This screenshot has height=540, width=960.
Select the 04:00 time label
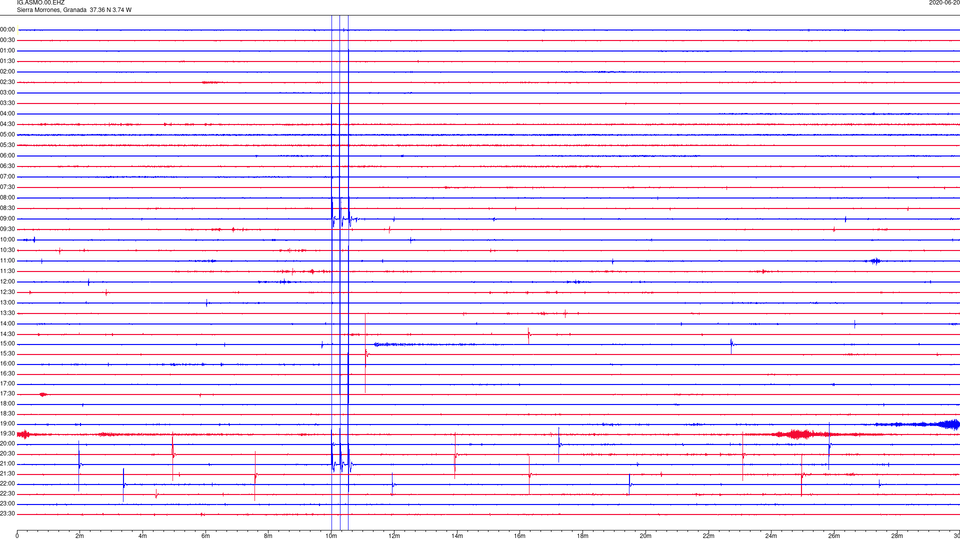click(x=8, y=113)
